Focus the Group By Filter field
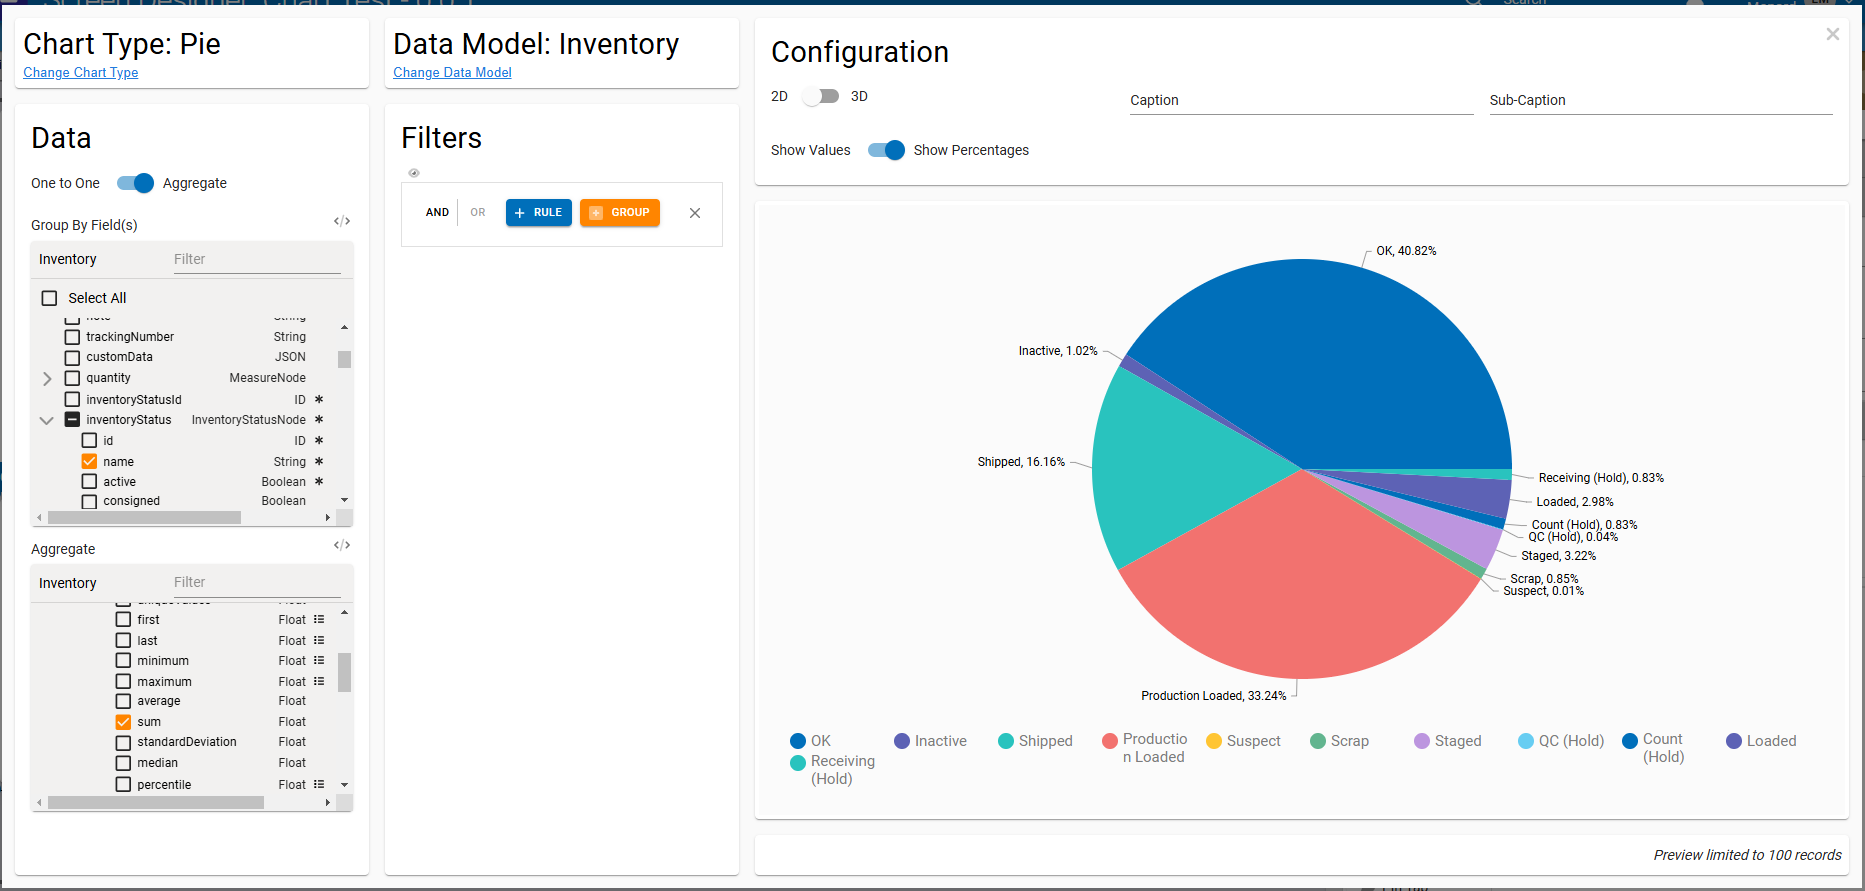Screen dimensions: 1865x891 coord(257,259)
